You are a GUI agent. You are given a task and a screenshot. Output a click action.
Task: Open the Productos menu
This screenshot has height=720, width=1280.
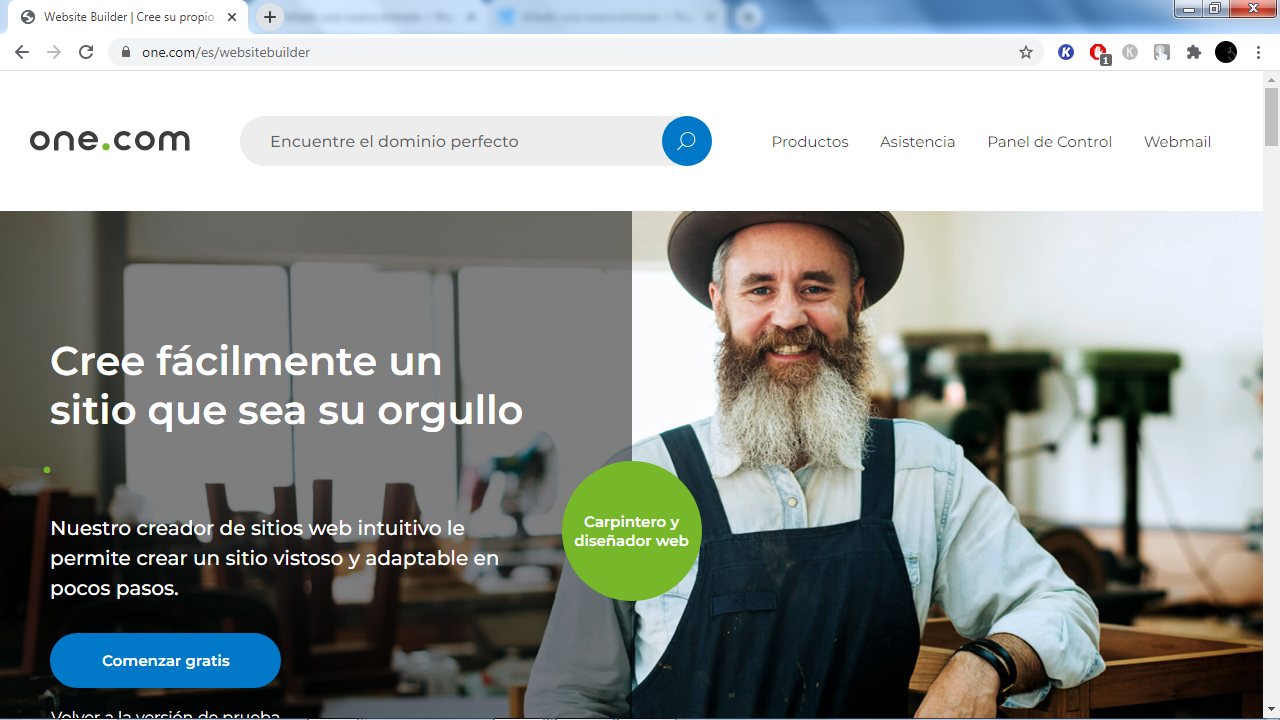tap(809, 142)
